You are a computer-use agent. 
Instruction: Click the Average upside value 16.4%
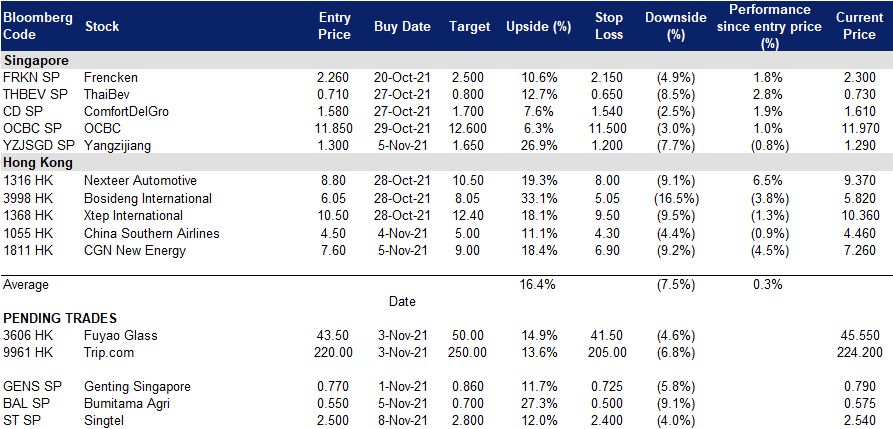[x=538, y=284]
